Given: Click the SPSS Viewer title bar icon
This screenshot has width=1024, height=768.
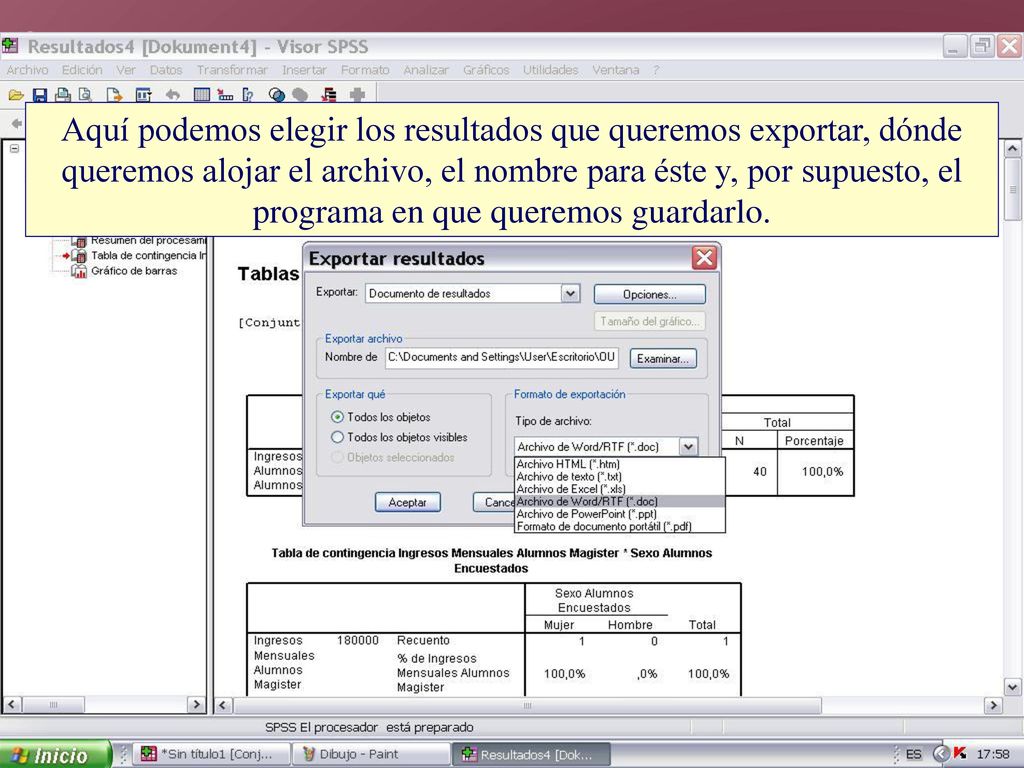Looking at the screenshot, I should [x=10, y=46].
